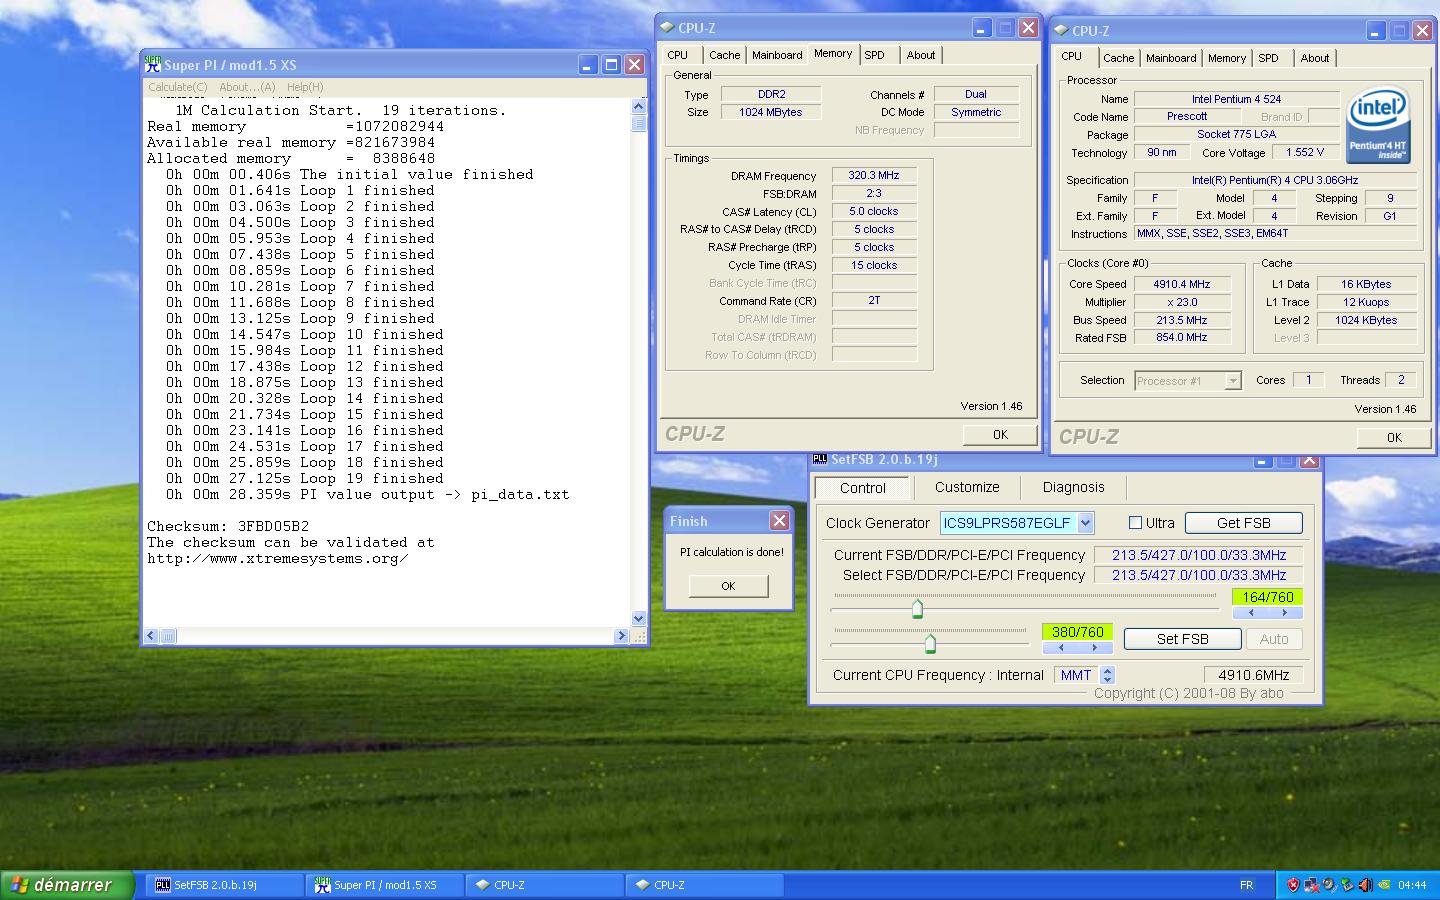This screenshot has width=1440, height=900.
Task: Open SPD tab in CPU-Z Memory window
Action: pos(875,55)
